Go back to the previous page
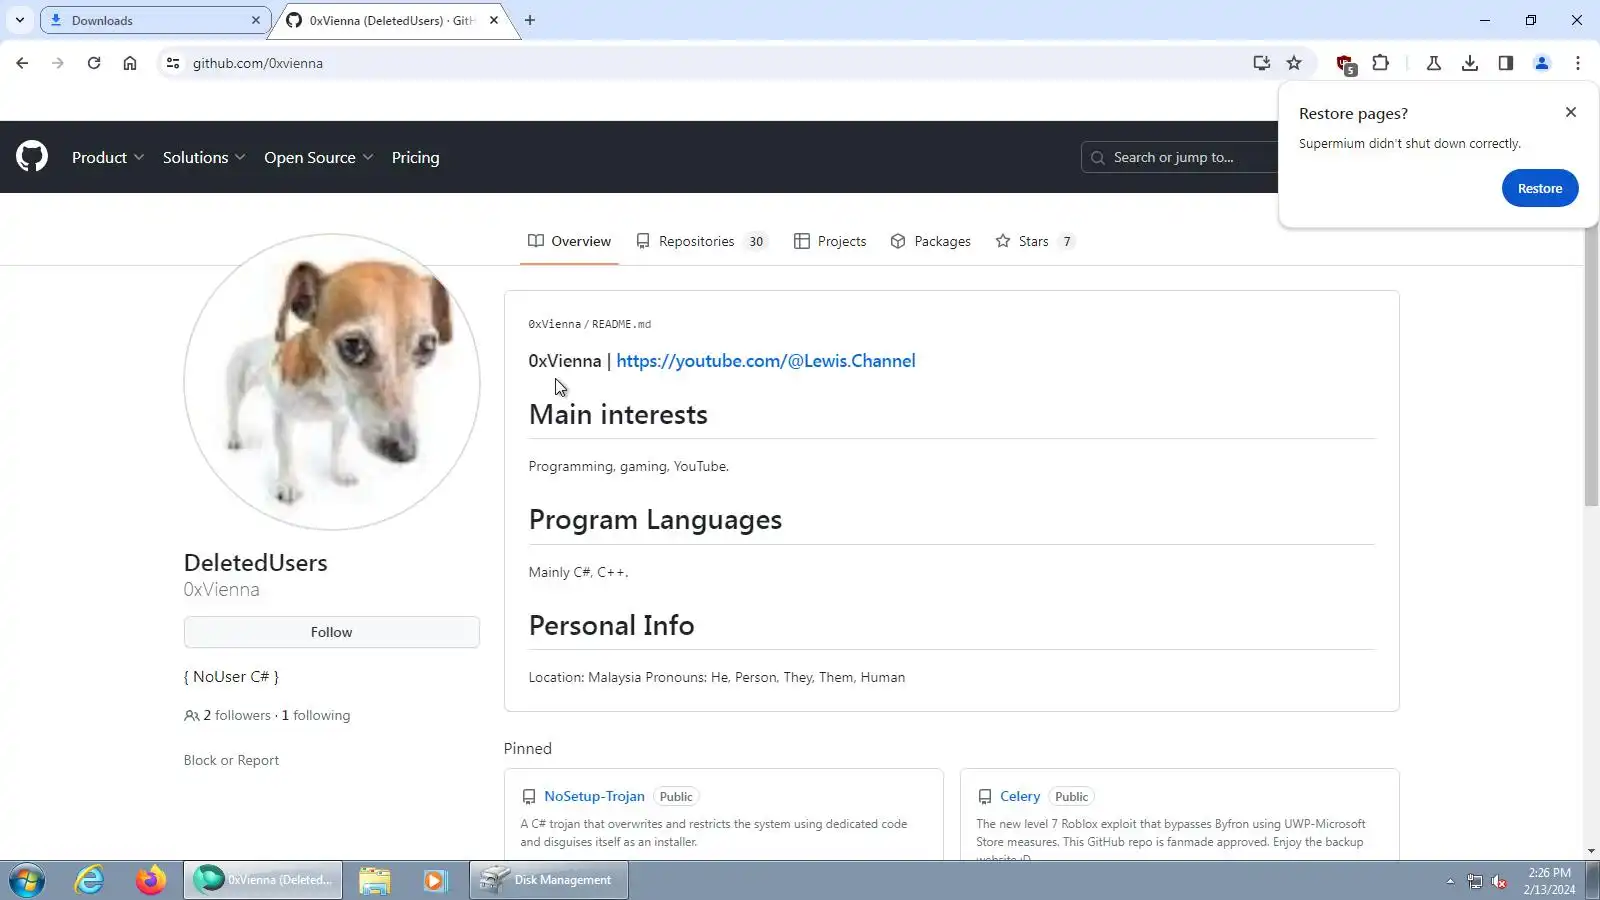Image resolution: width=1600 pixels, height=900 pixels. pyautogui.click(x=22, y=63)
